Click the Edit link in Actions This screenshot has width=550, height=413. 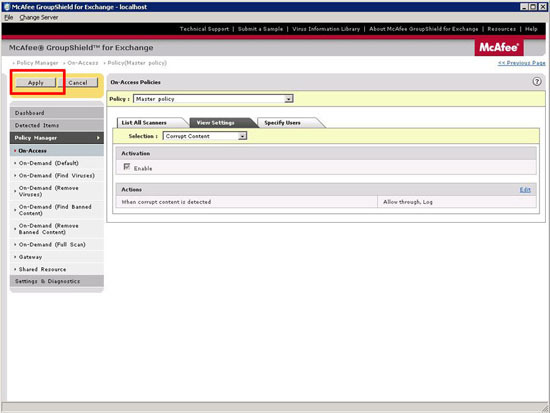pos(525,189)
